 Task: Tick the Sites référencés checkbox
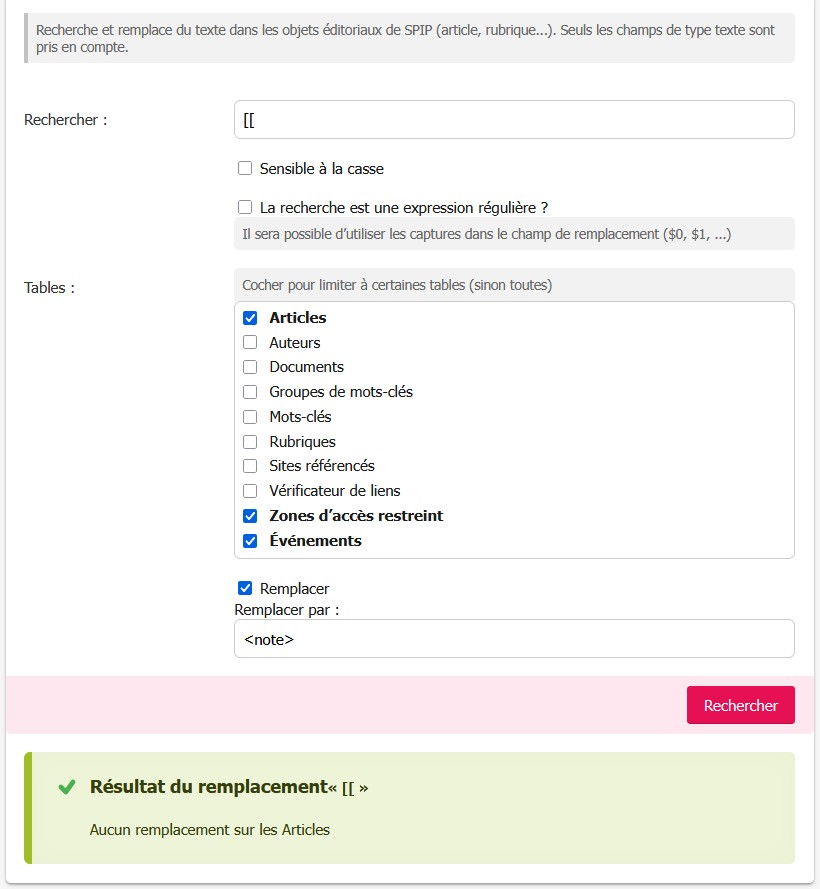[251, 466]
